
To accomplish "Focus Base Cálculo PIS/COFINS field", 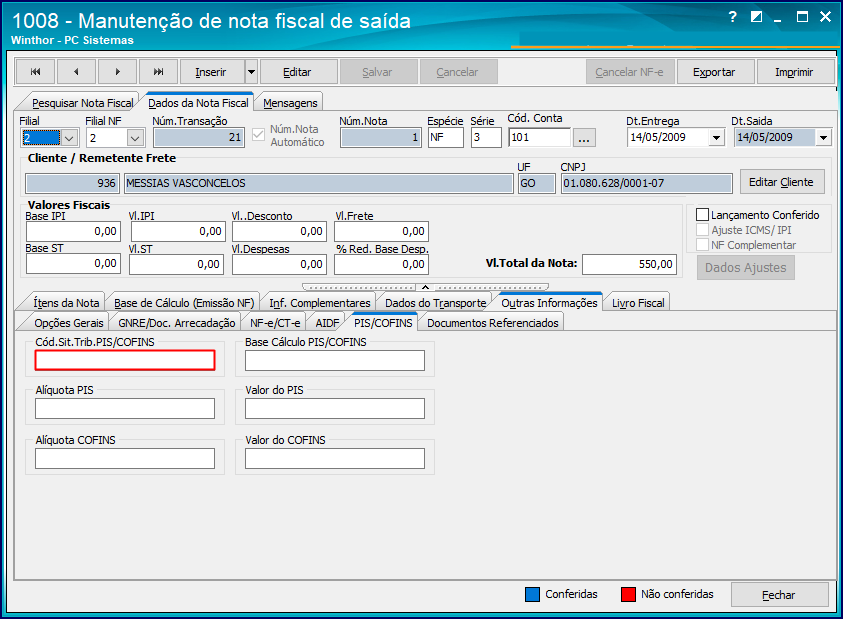I will pos(335,360).
